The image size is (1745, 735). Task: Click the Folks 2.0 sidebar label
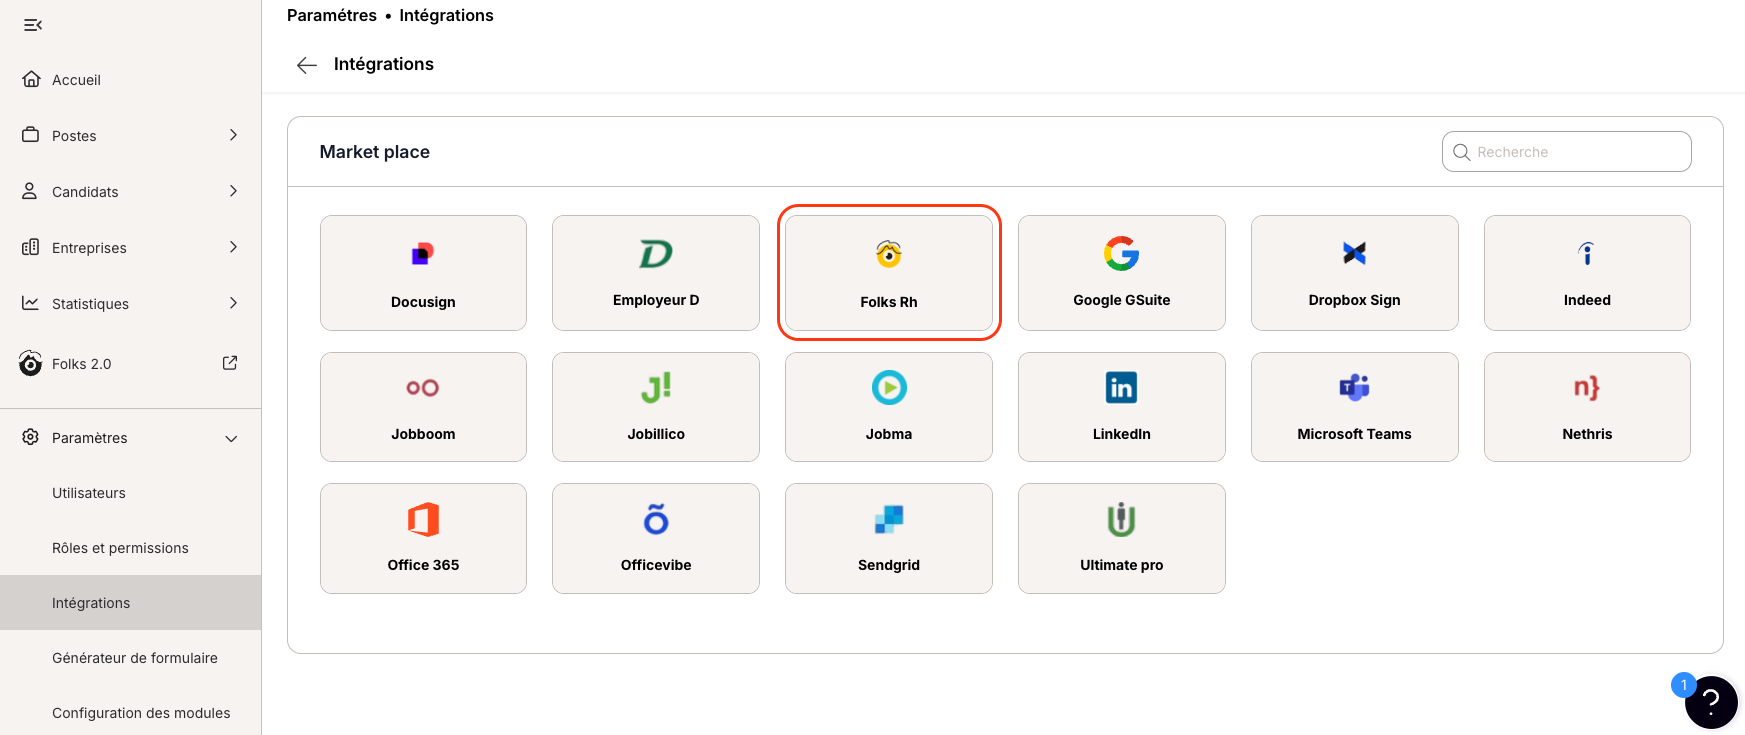[x=82, y=364]
